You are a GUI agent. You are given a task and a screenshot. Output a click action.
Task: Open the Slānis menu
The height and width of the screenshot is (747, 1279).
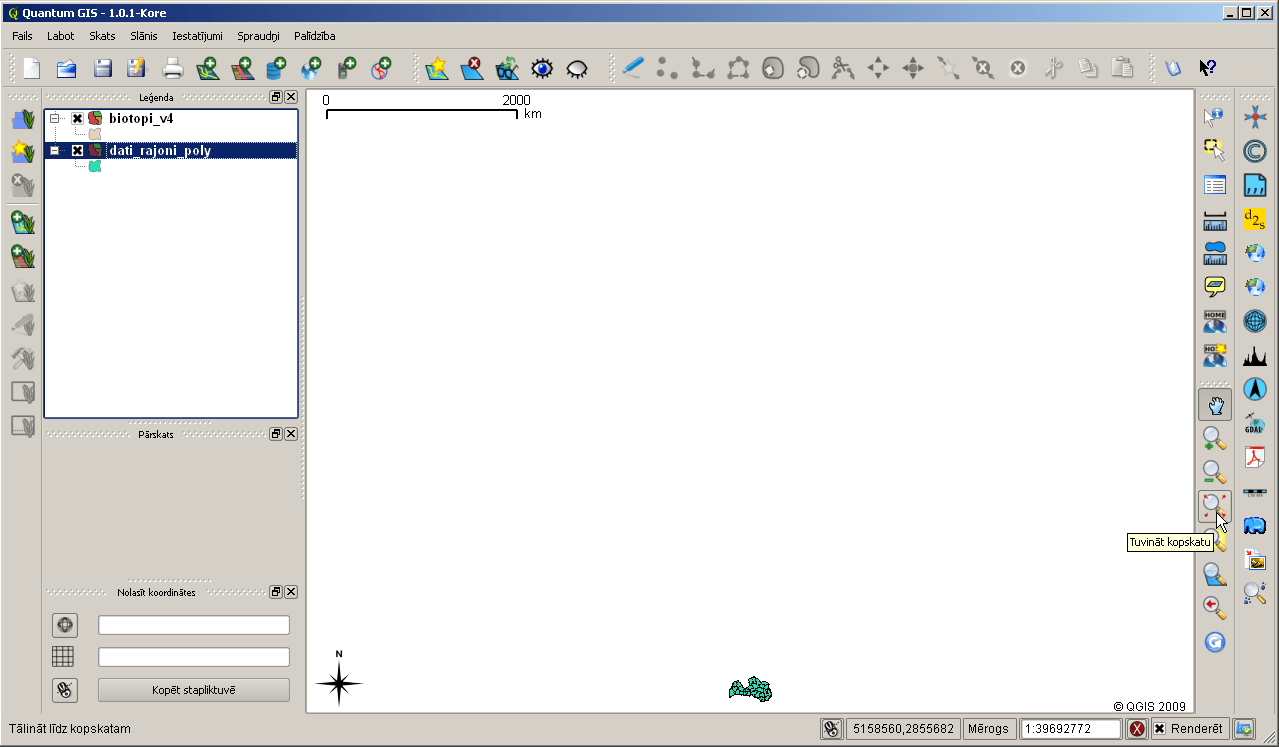coord(144,36)
